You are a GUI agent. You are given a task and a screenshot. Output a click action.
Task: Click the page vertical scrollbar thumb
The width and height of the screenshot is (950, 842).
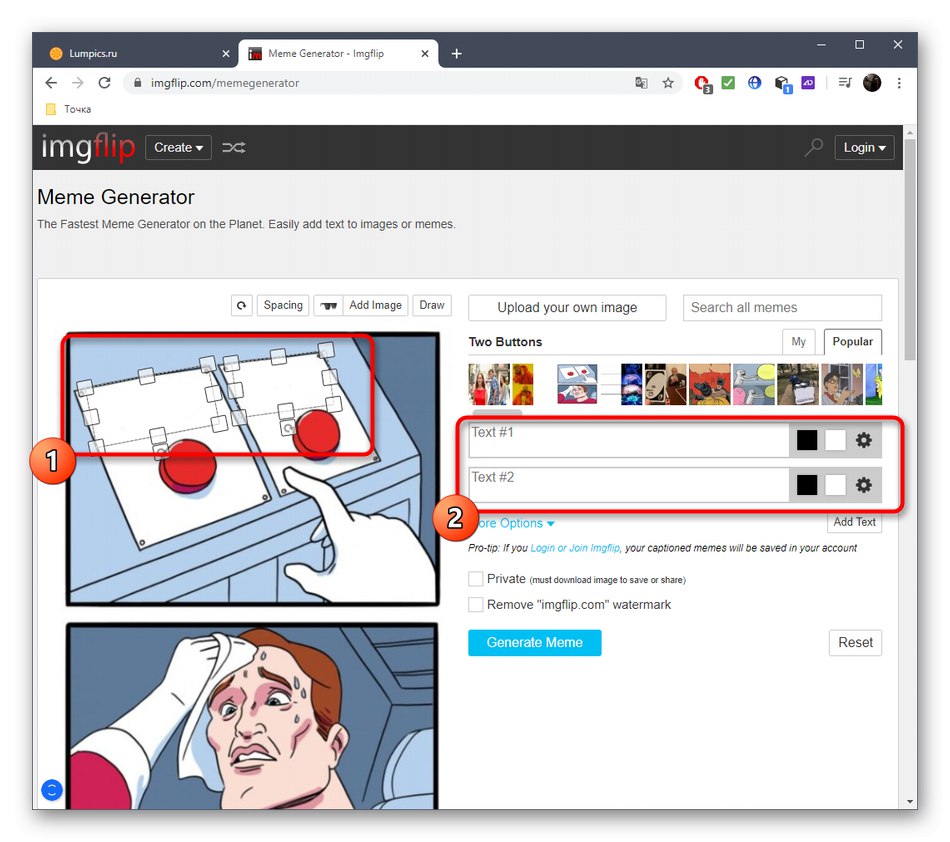909,248
